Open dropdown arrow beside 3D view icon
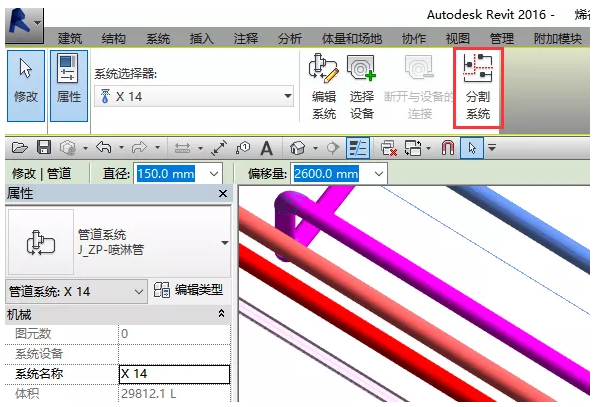The image size is (596, 407). point(315,148)
